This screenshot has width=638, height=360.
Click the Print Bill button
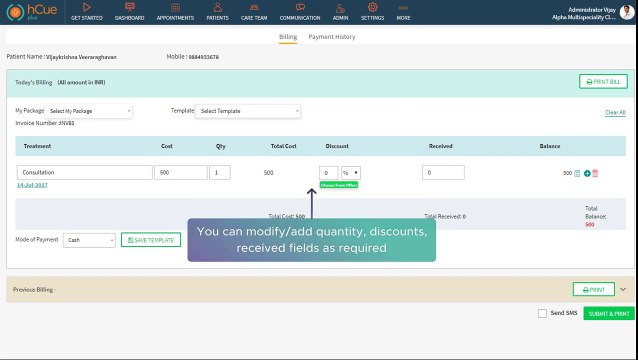click(603, 82)
